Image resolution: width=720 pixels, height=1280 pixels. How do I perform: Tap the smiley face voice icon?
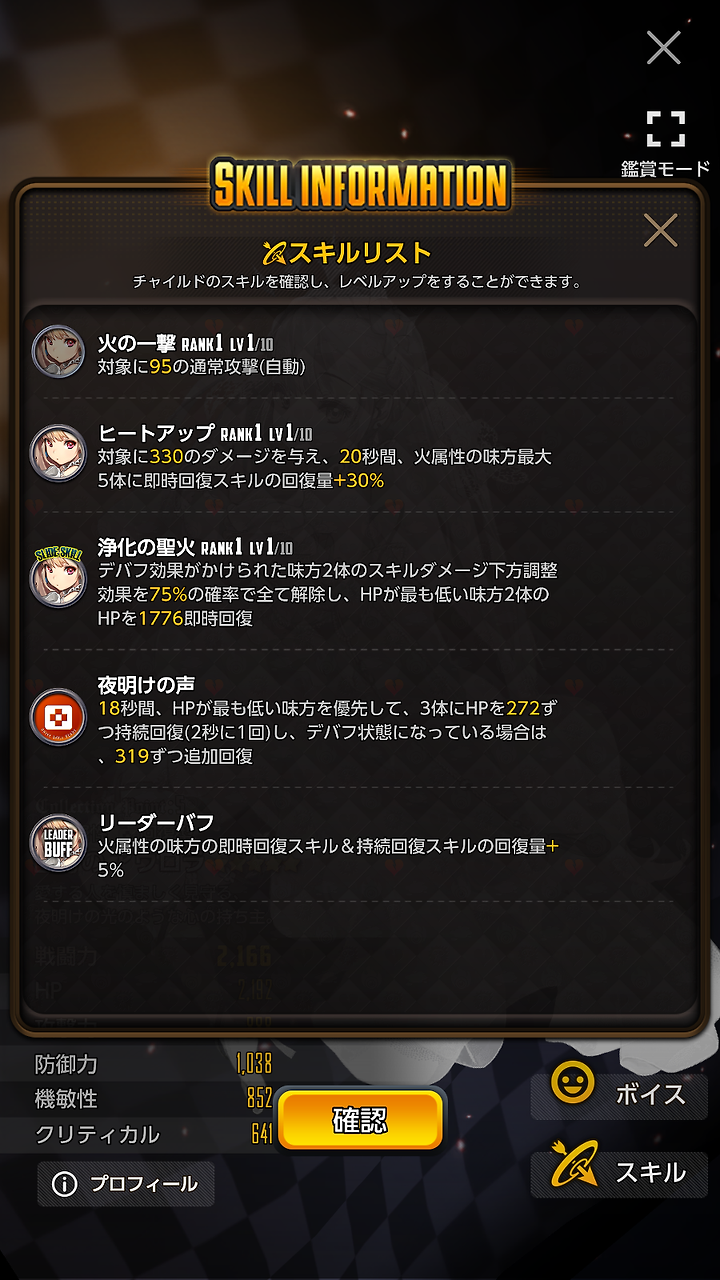click(573, 1083)
